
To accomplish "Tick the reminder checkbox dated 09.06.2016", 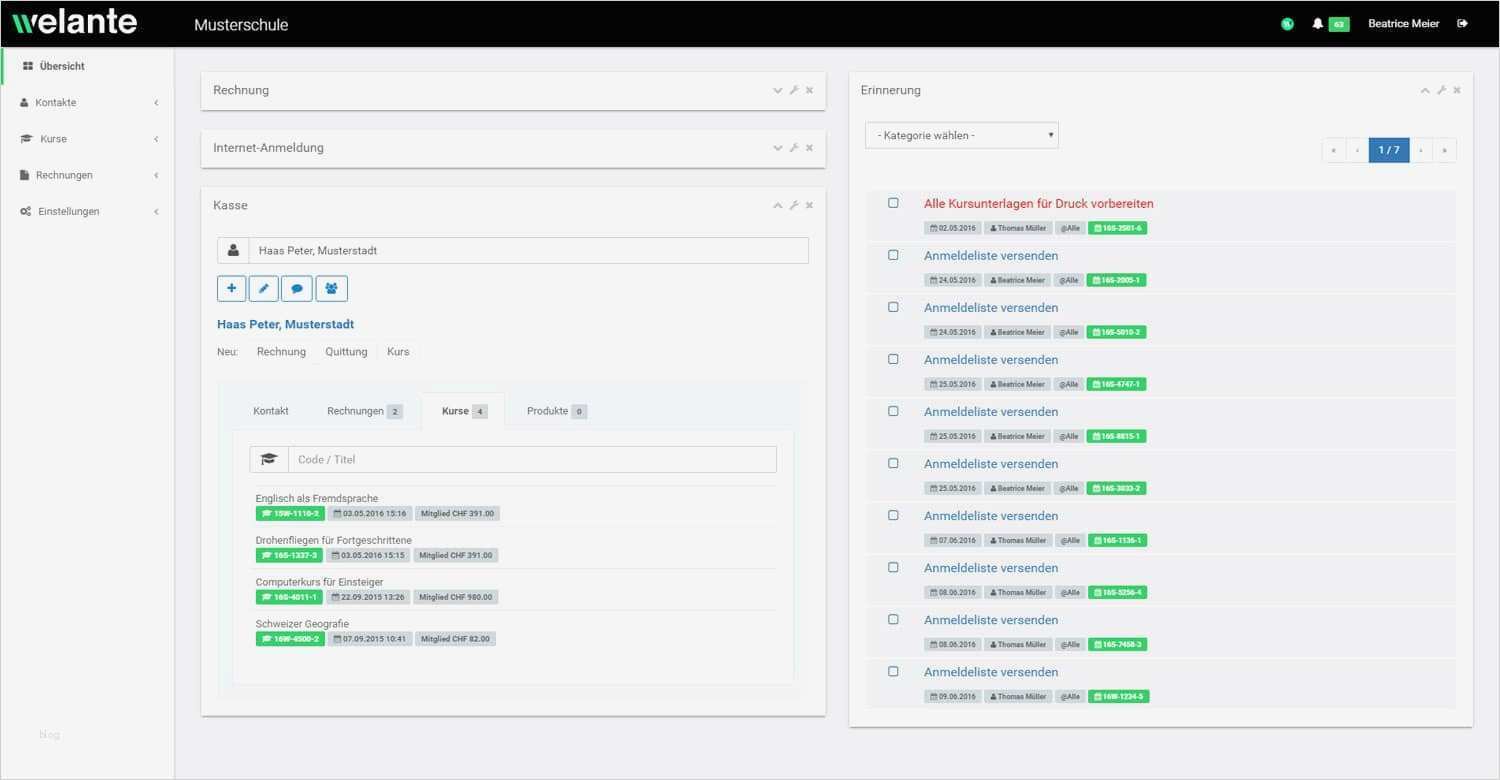I will point(893,671).
